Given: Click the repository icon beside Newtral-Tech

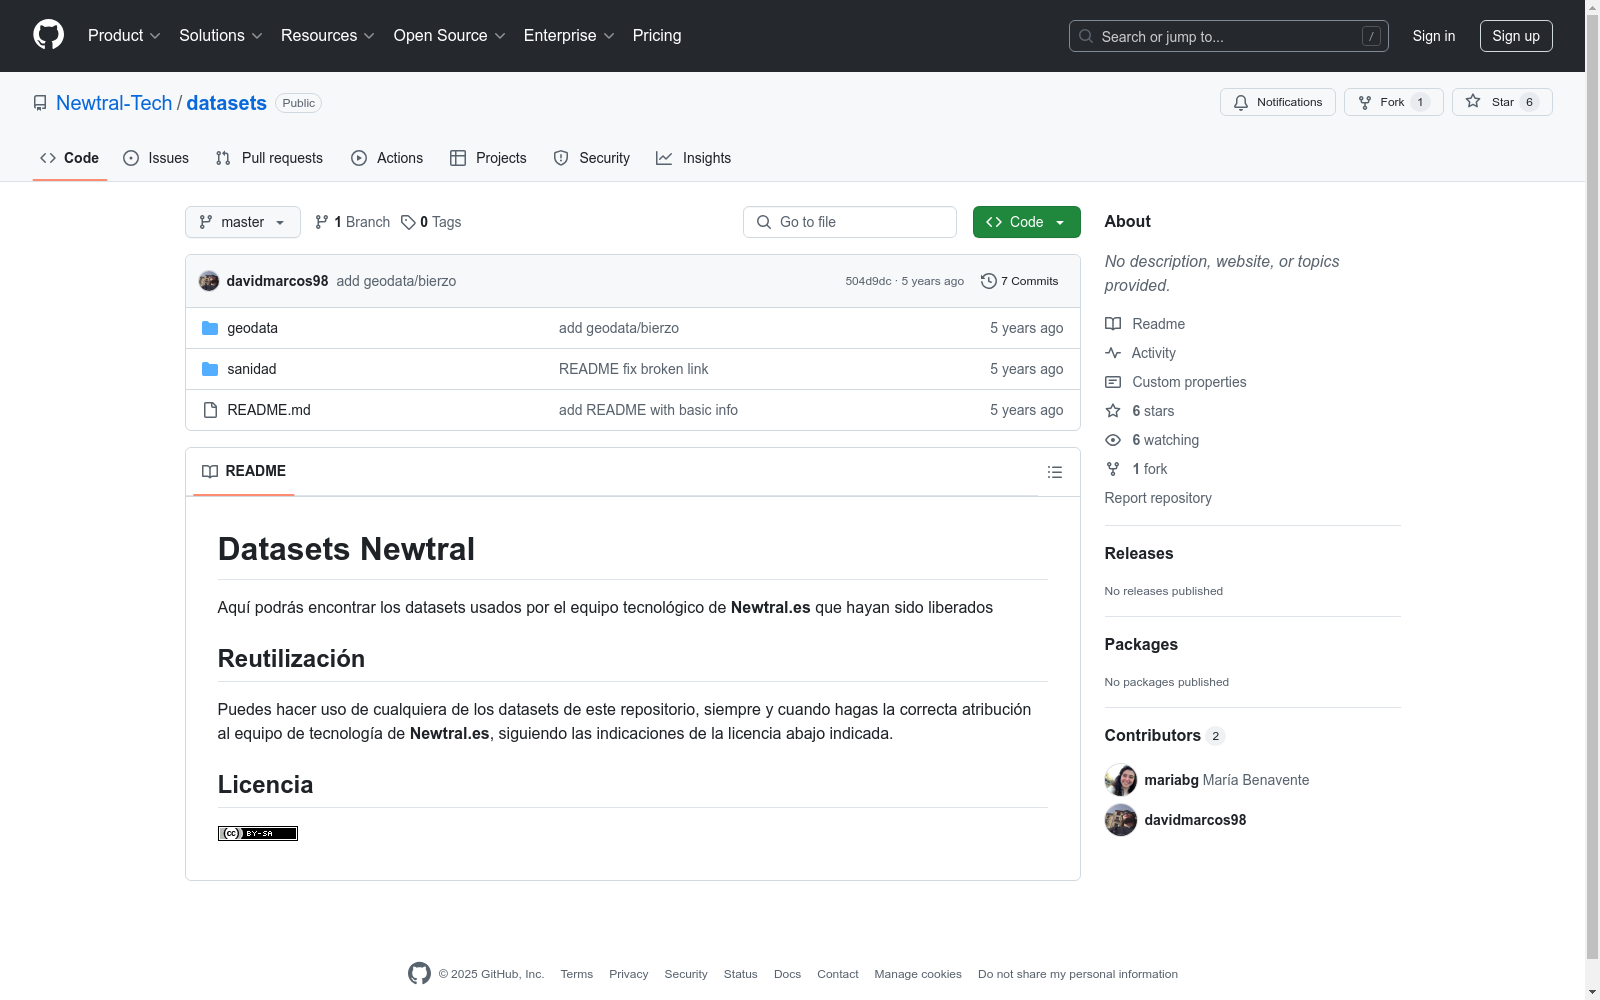Looking at the screenshot, I should coord(40,103).
